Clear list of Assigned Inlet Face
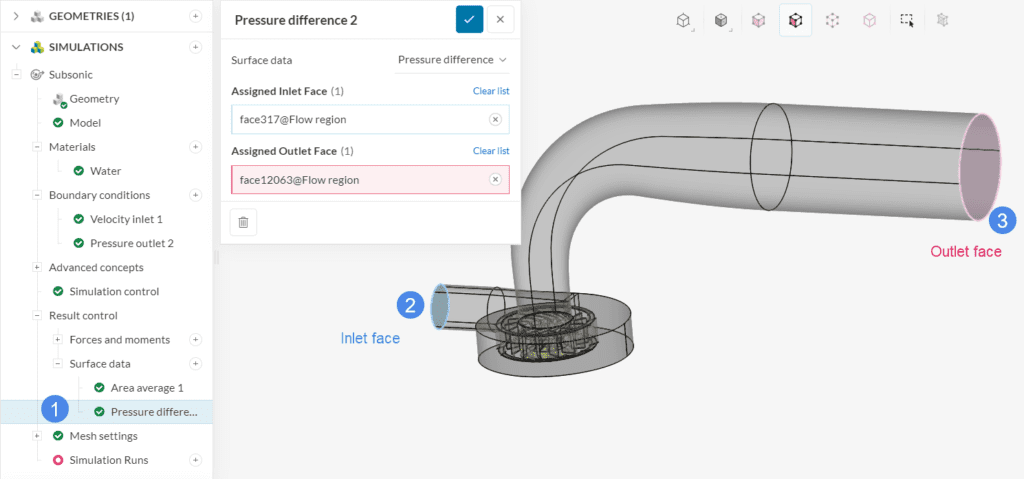1024x479 pixels. (491, 91)
